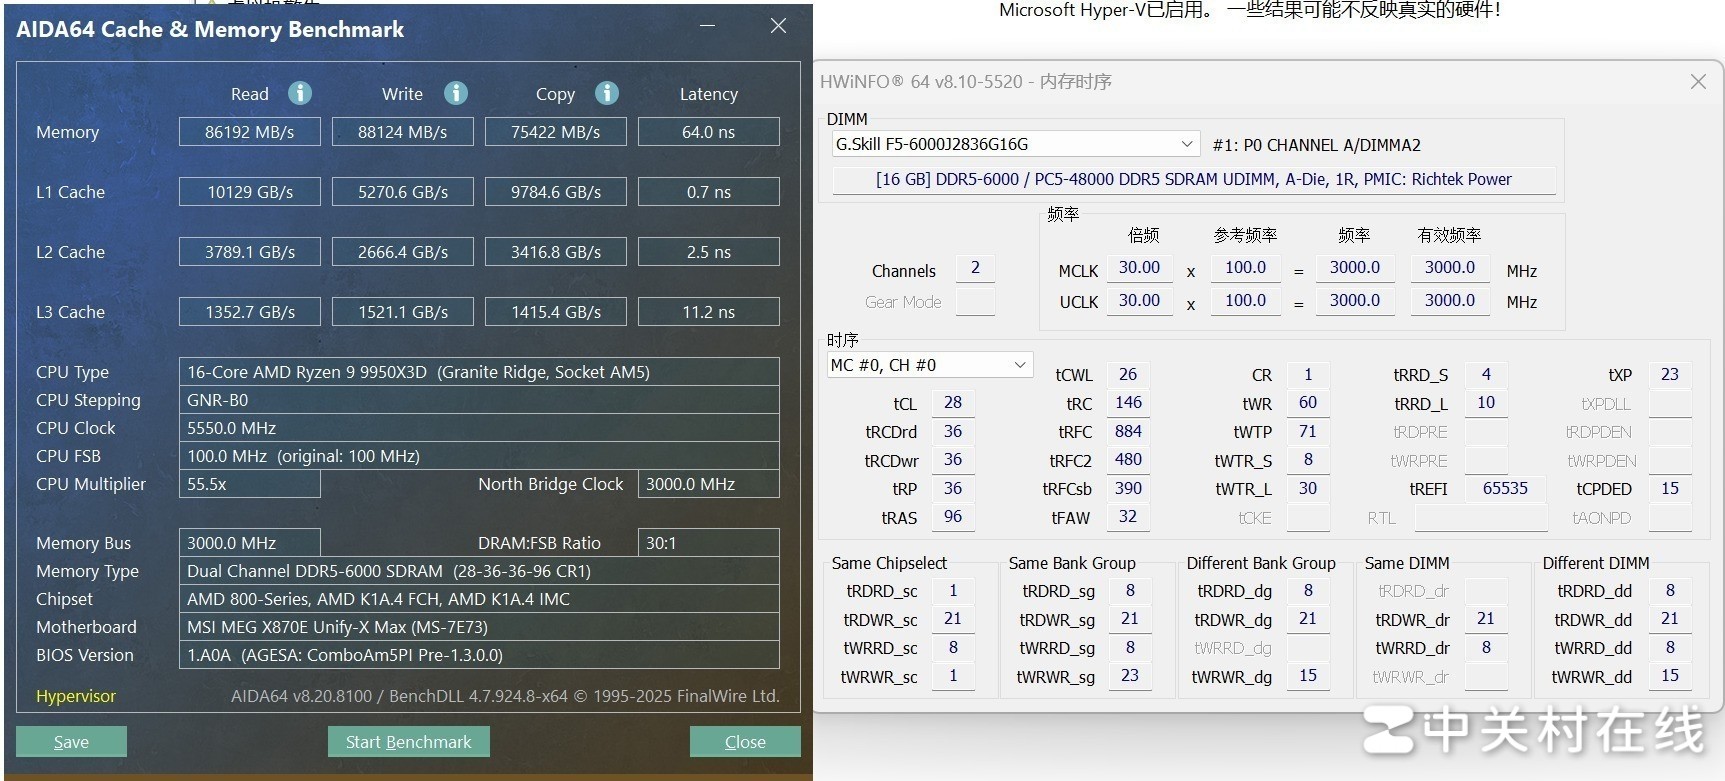
Task: Select L1 Cache Copy value 9784.6 GB/s
Action: pyautogui.click(x=556, y=192)
